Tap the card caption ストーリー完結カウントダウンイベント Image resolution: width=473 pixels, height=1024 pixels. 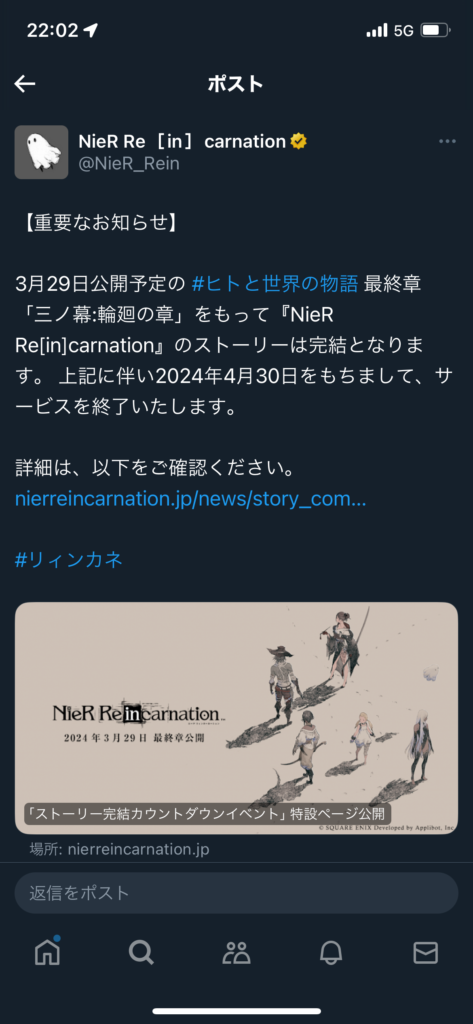point(208,814)
